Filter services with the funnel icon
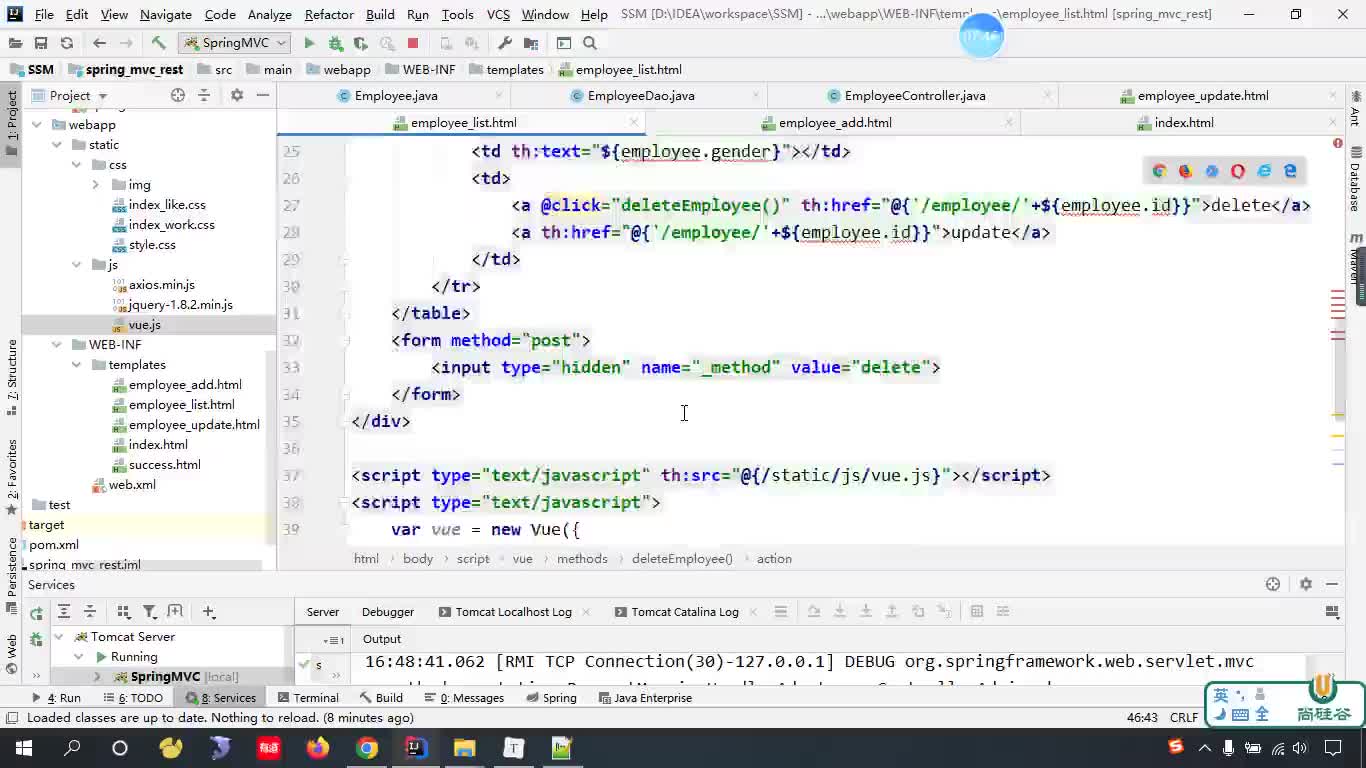 click(x=149, y=611)
